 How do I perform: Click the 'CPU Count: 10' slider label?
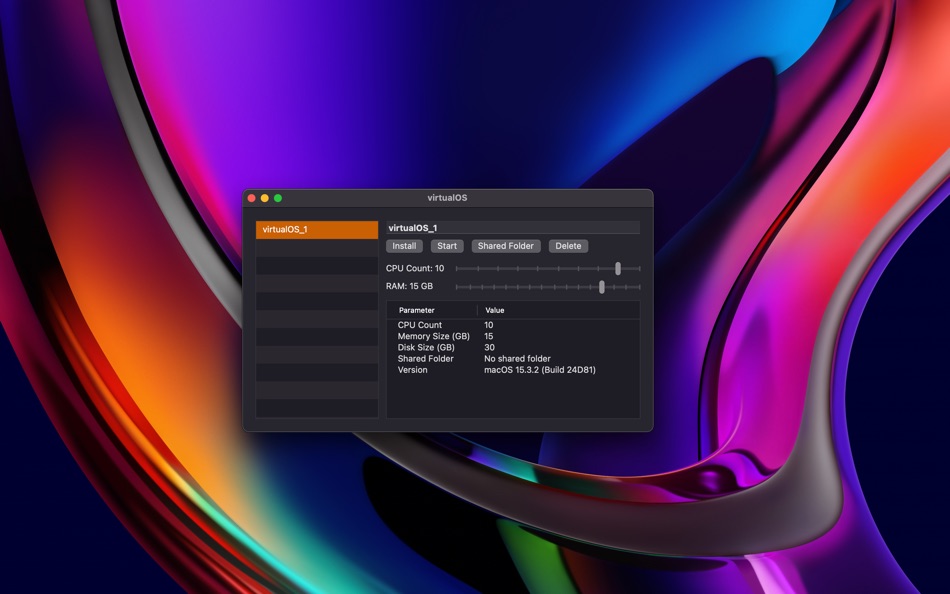(415, 269)
